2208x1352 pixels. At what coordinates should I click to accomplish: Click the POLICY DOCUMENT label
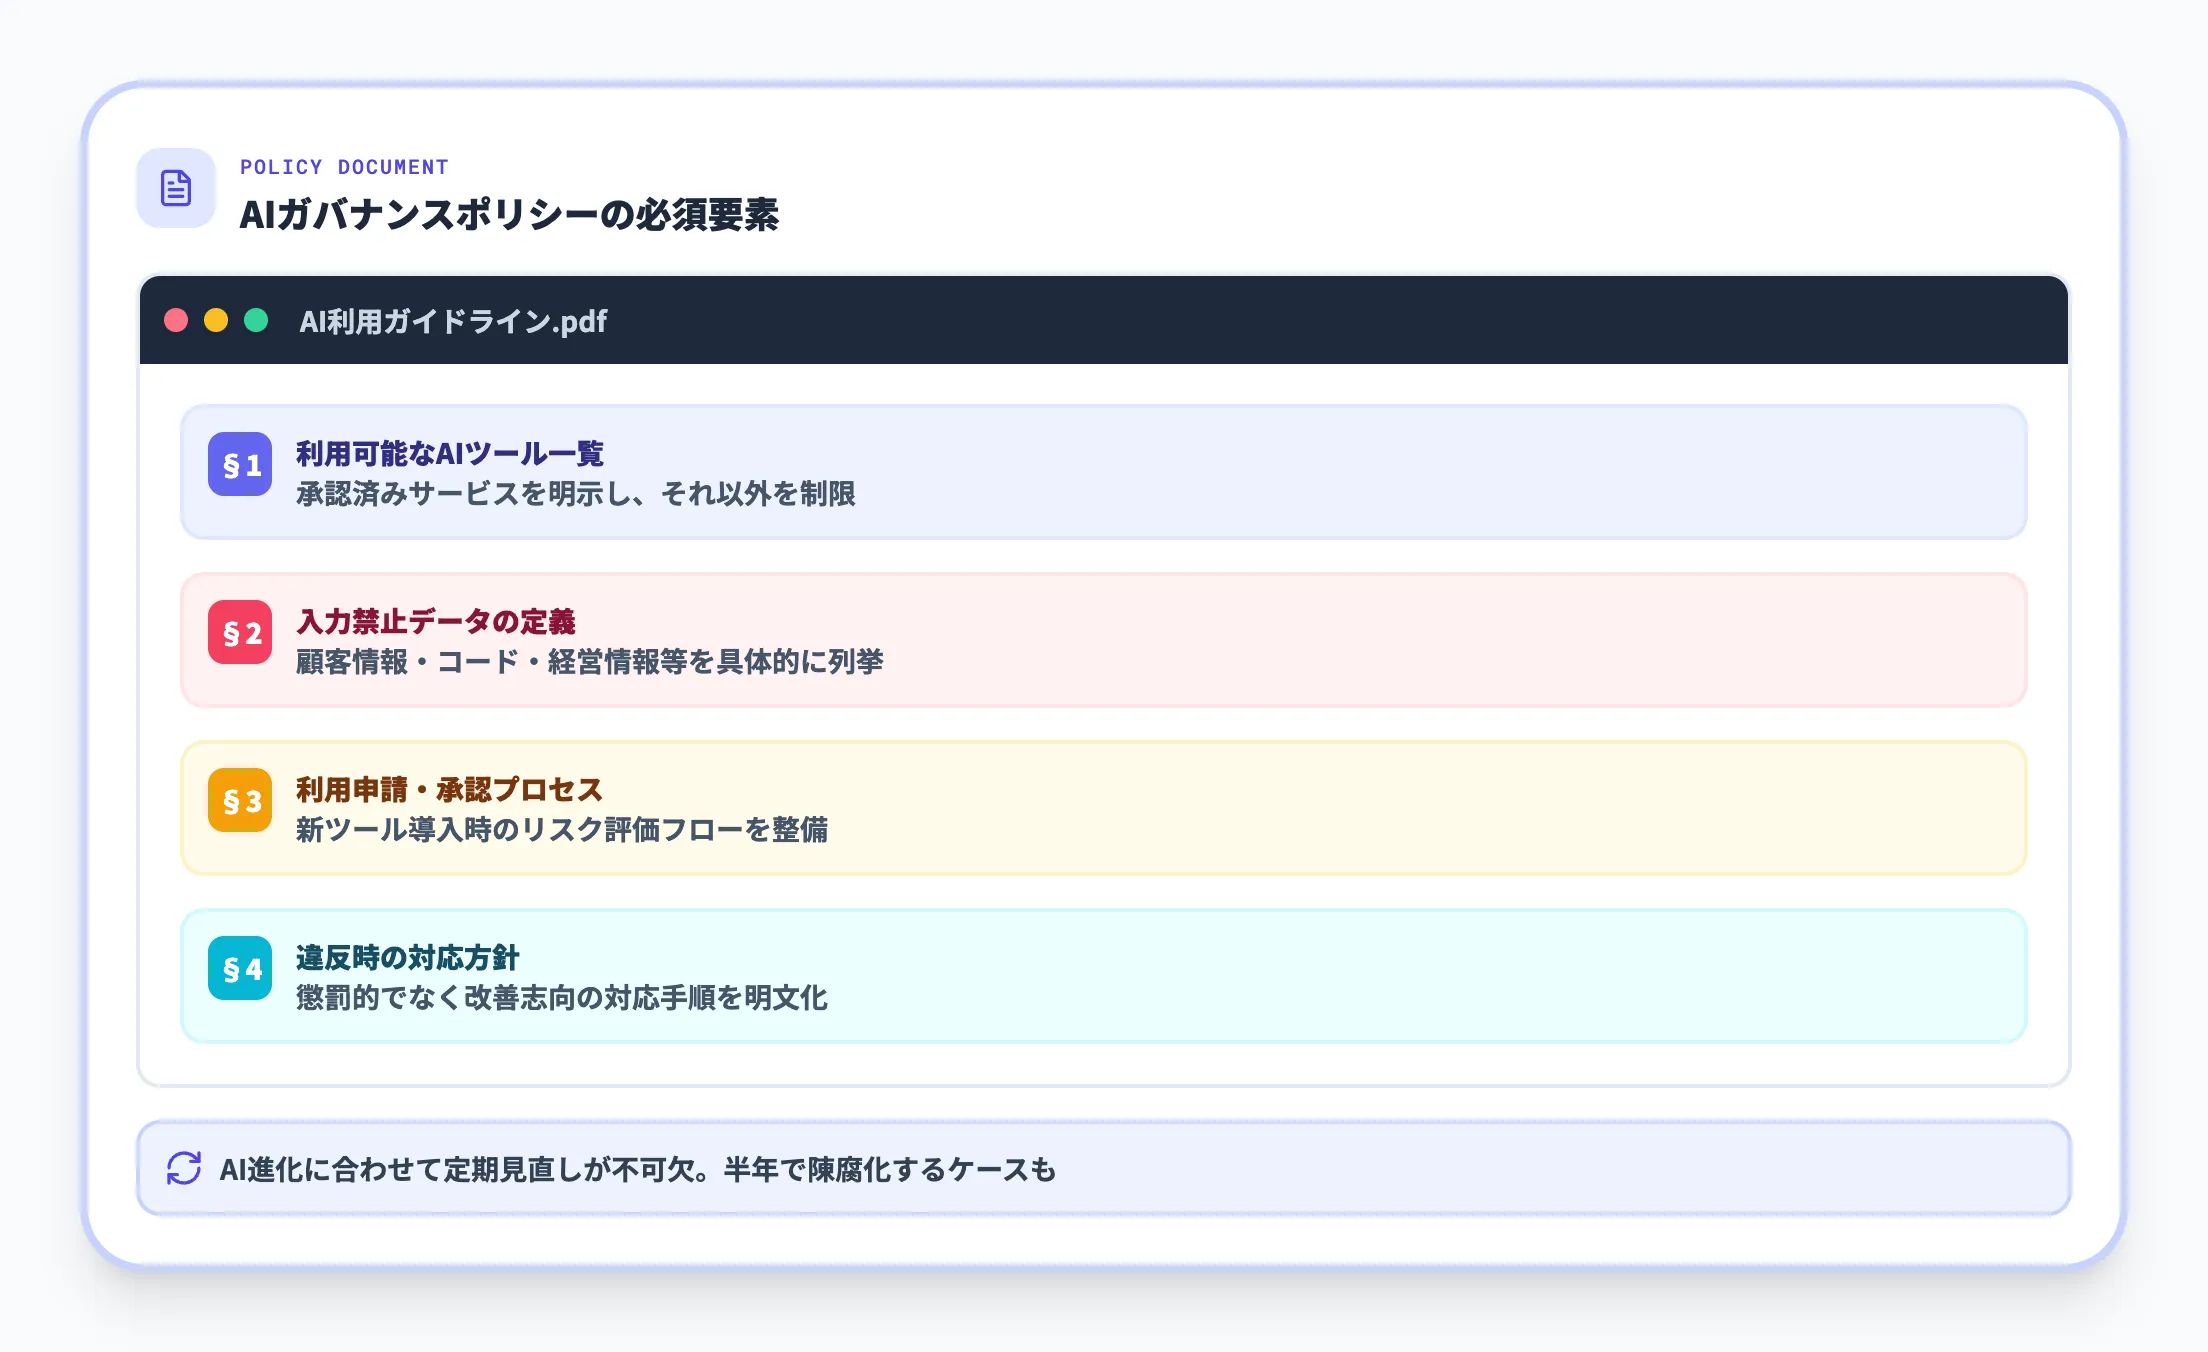point(344,167)
